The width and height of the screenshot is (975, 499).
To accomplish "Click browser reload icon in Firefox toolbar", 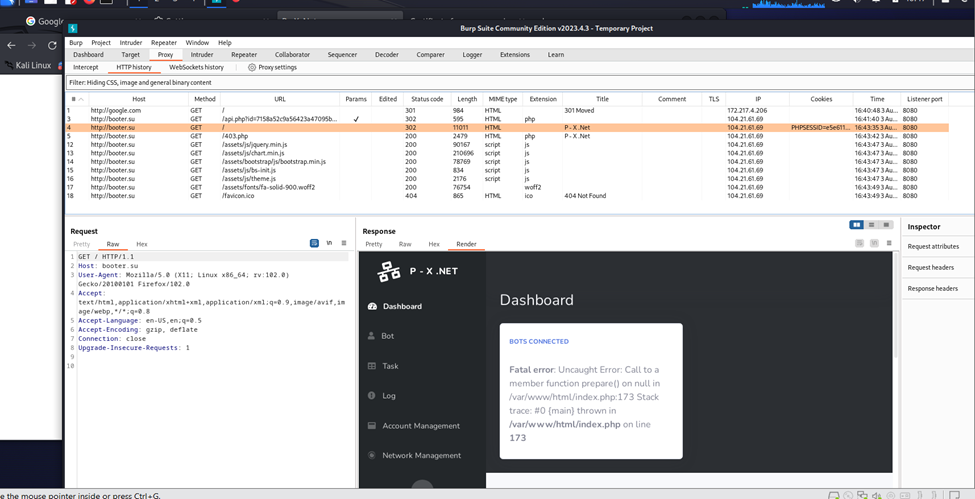I will click(52, 45).
